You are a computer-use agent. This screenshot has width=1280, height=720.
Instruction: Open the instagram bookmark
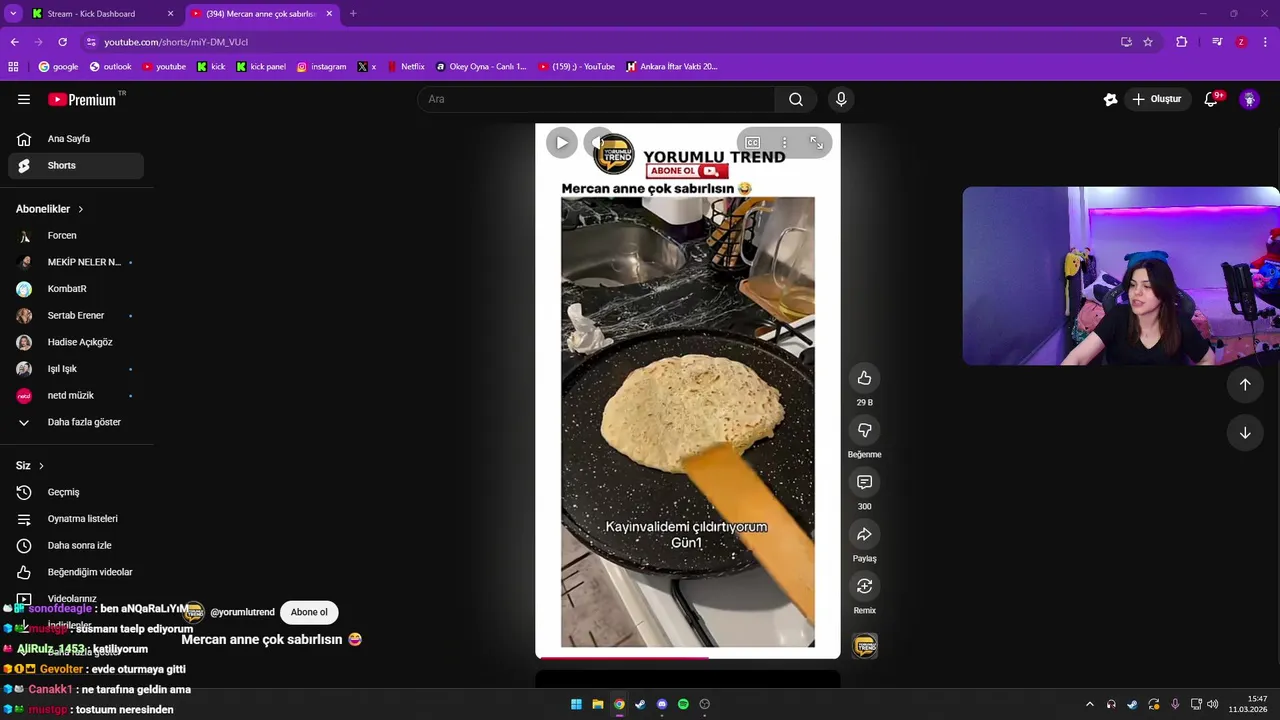tap(321, 67)
